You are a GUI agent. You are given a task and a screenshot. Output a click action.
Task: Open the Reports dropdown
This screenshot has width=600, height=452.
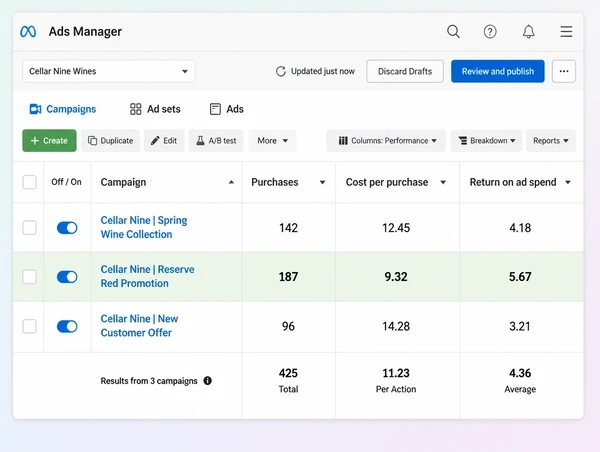coord(551,141)
